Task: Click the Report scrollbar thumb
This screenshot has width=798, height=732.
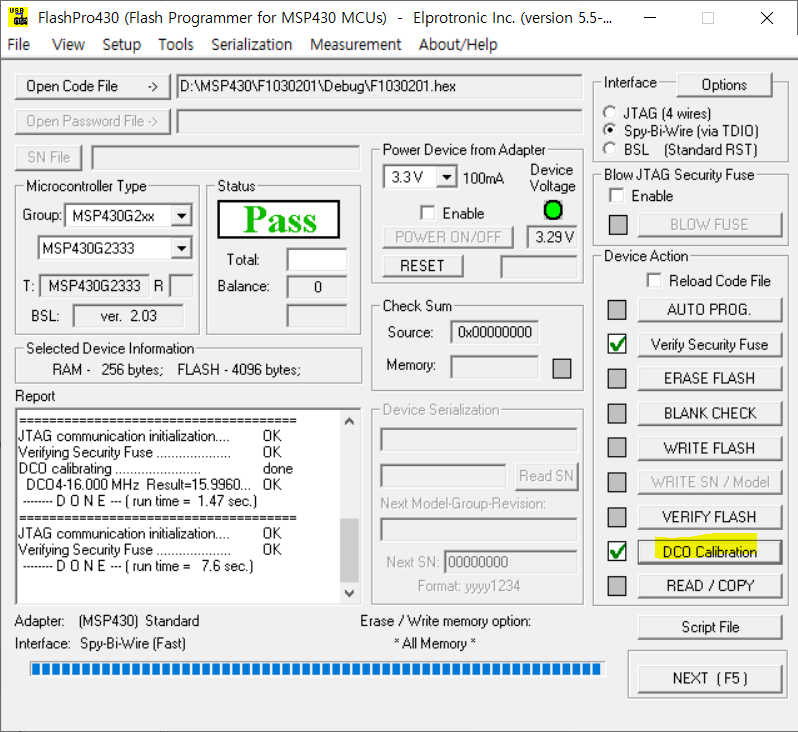Action: 349,550
